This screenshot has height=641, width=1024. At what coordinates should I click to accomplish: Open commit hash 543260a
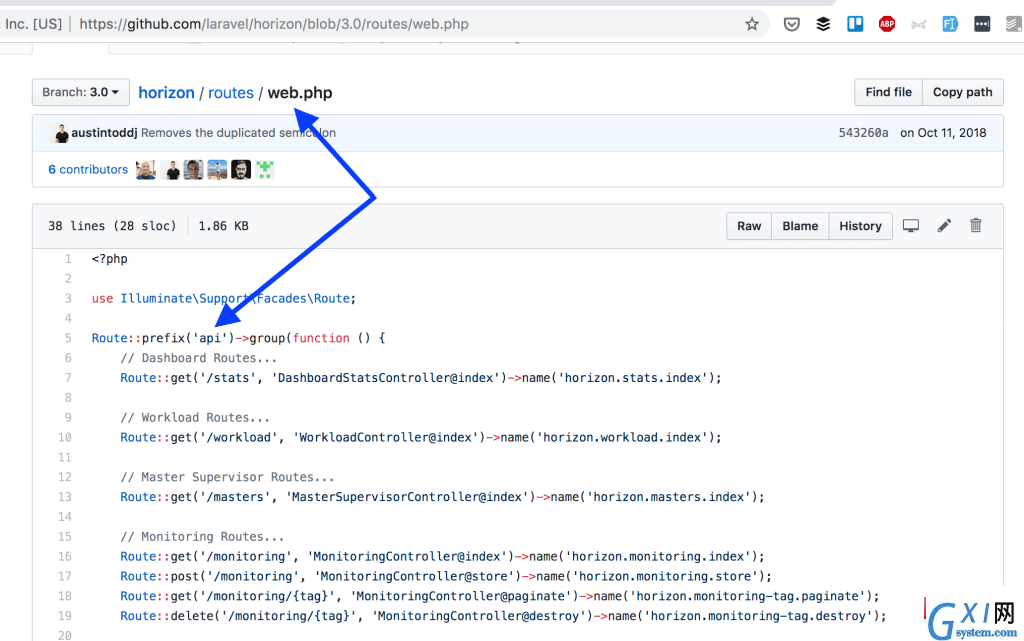[863, 133]
